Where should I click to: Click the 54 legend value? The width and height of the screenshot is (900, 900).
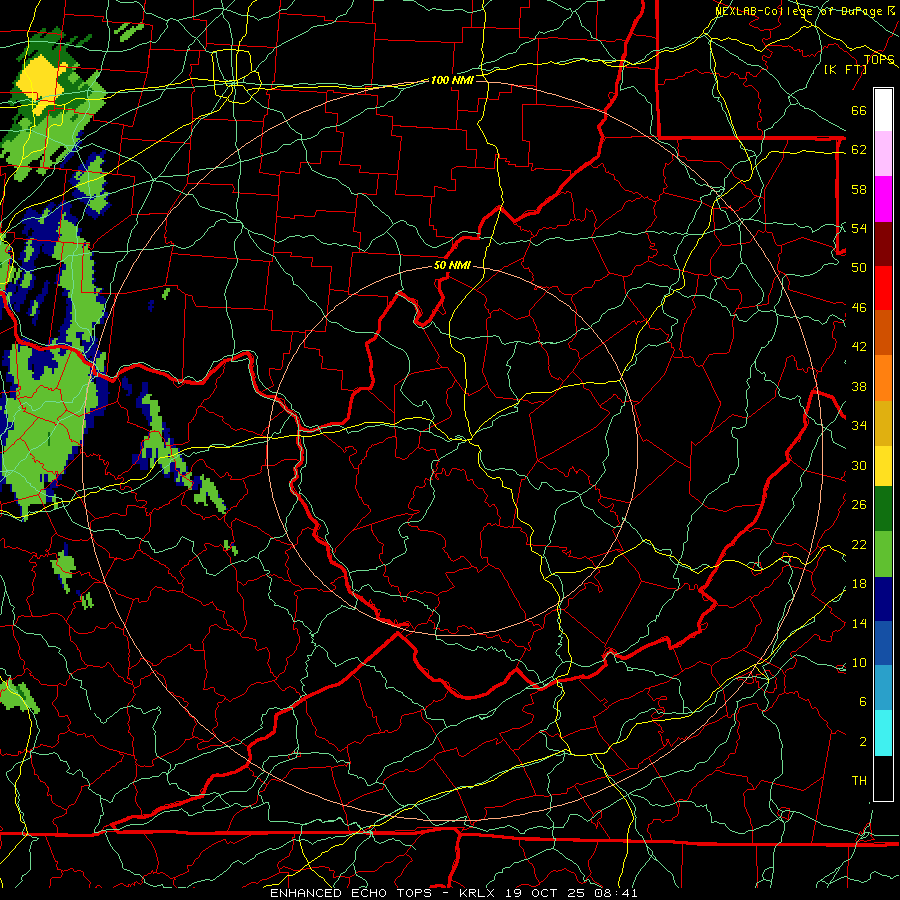tap(859, 228)
